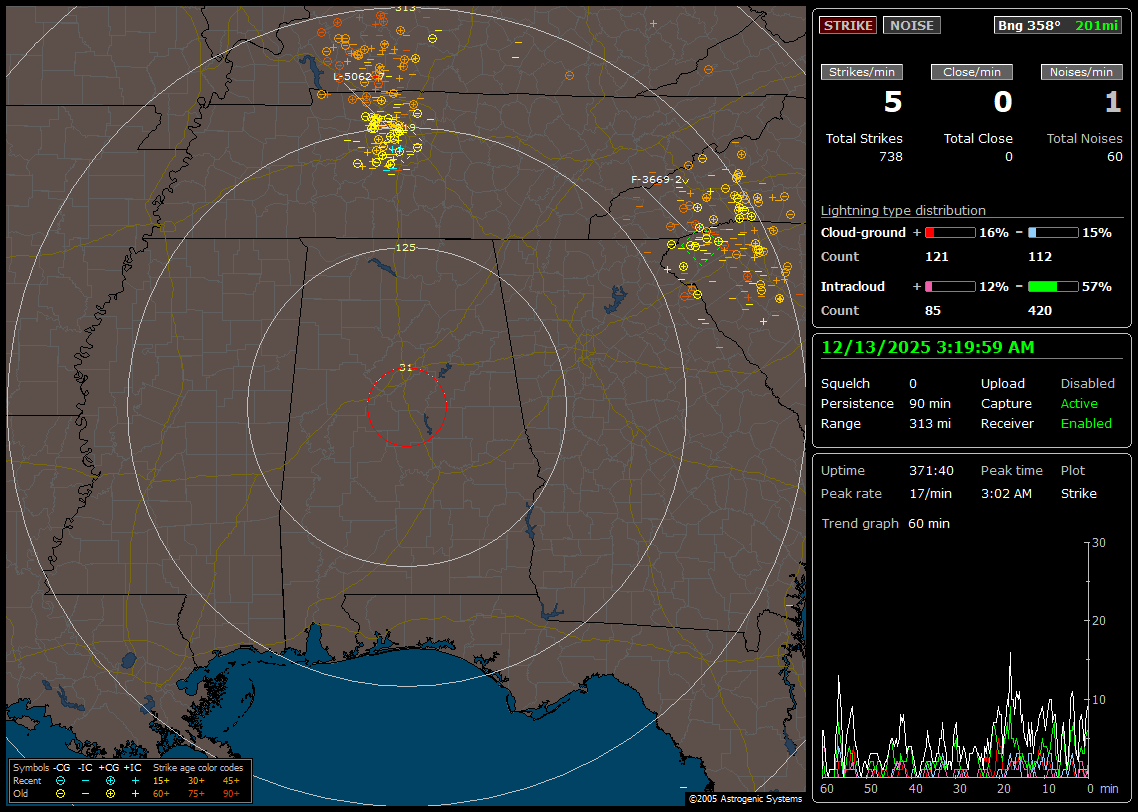Click the recent -CG symbol in legend
1138x812 pixels.
[x=61, y=780]
